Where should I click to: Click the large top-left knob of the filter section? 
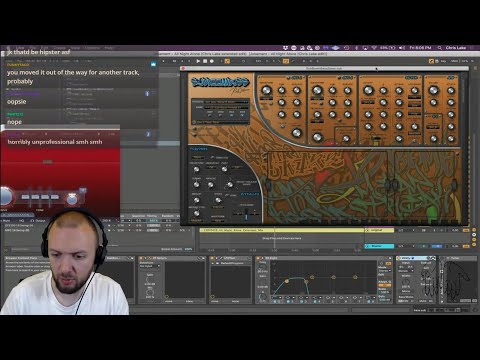(368, 90)
